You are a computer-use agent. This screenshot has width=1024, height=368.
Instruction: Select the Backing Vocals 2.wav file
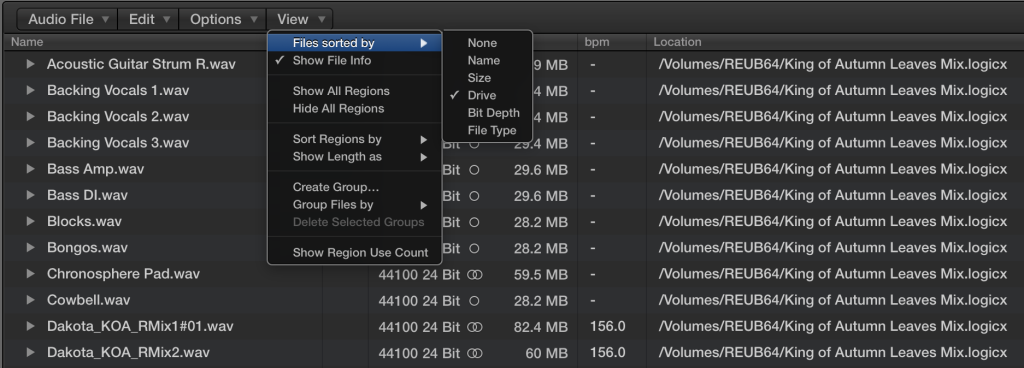point(118,116)
